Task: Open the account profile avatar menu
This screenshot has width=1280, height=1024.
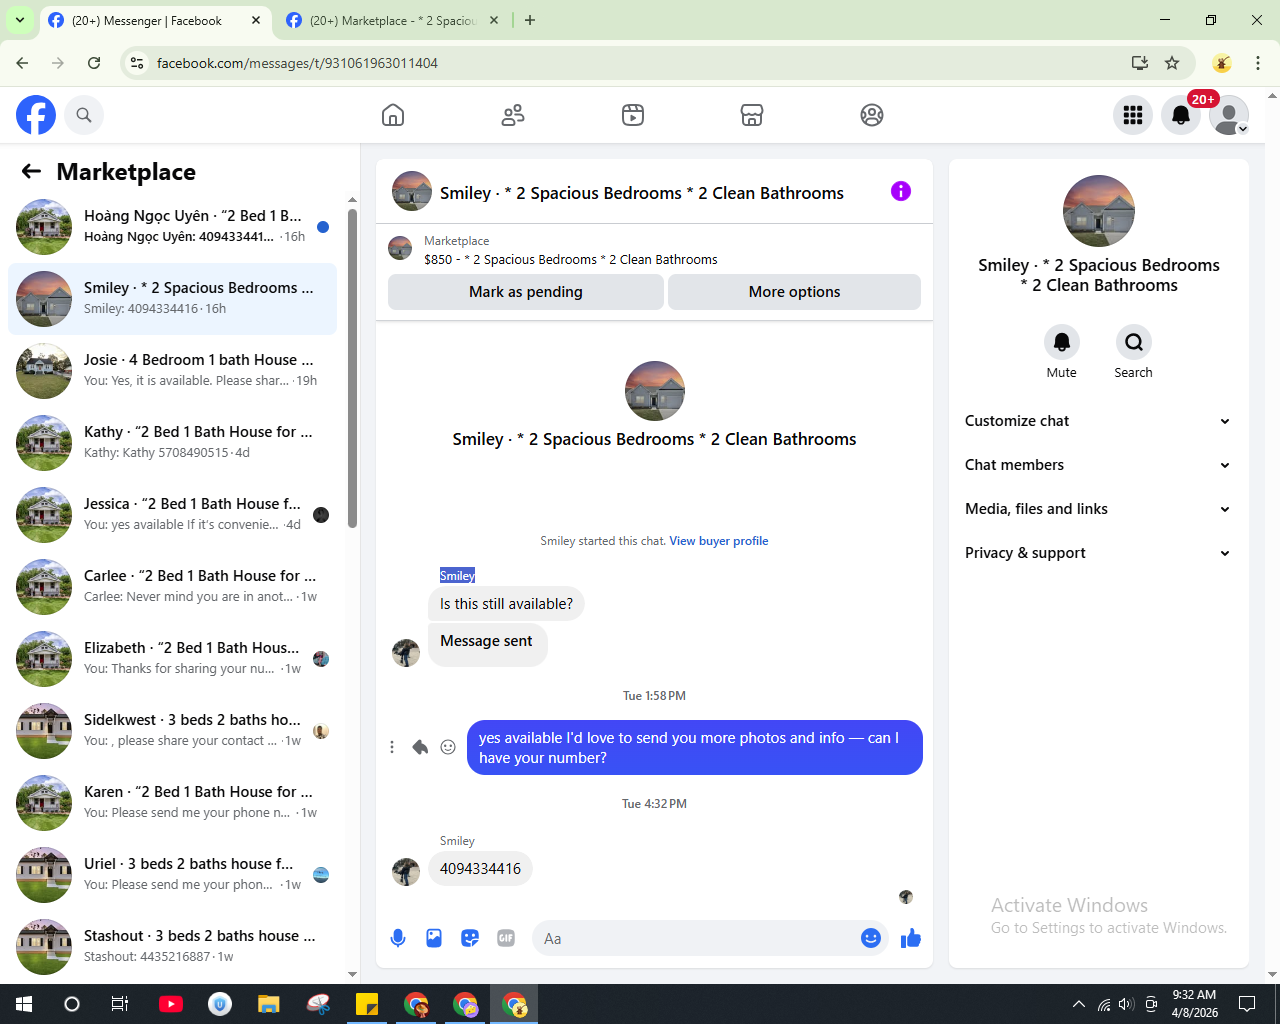Action: [x=1229, y=115]
